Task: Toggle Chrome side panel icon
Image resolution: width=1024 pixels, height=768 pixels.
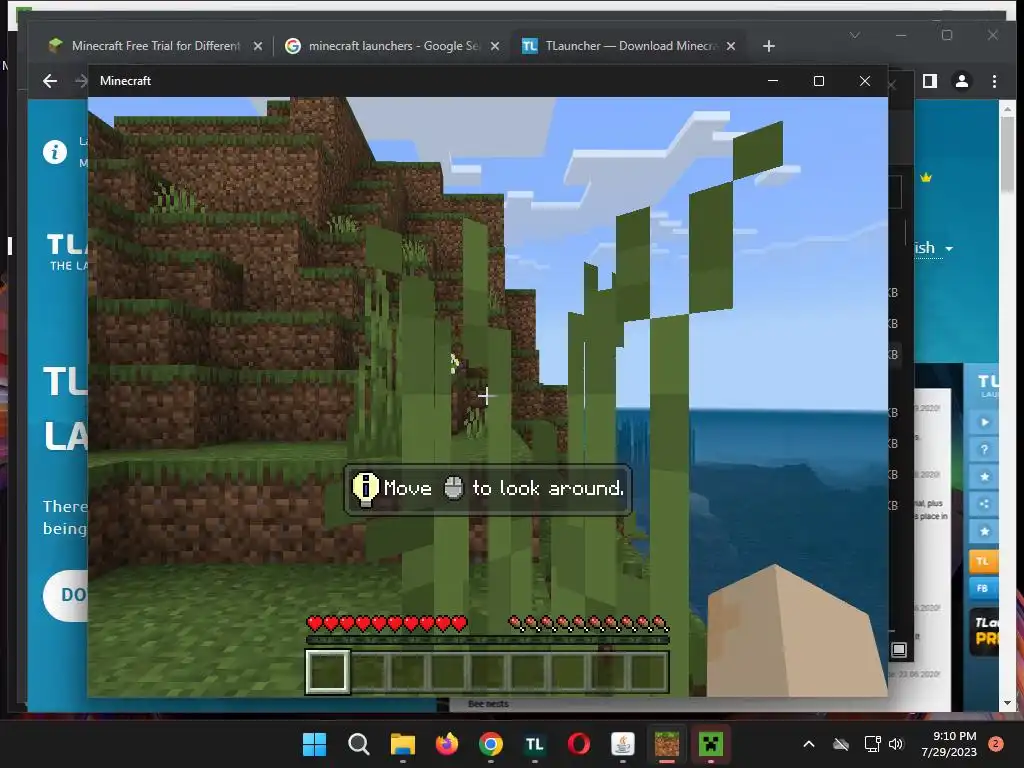Action: pos(930,81)
